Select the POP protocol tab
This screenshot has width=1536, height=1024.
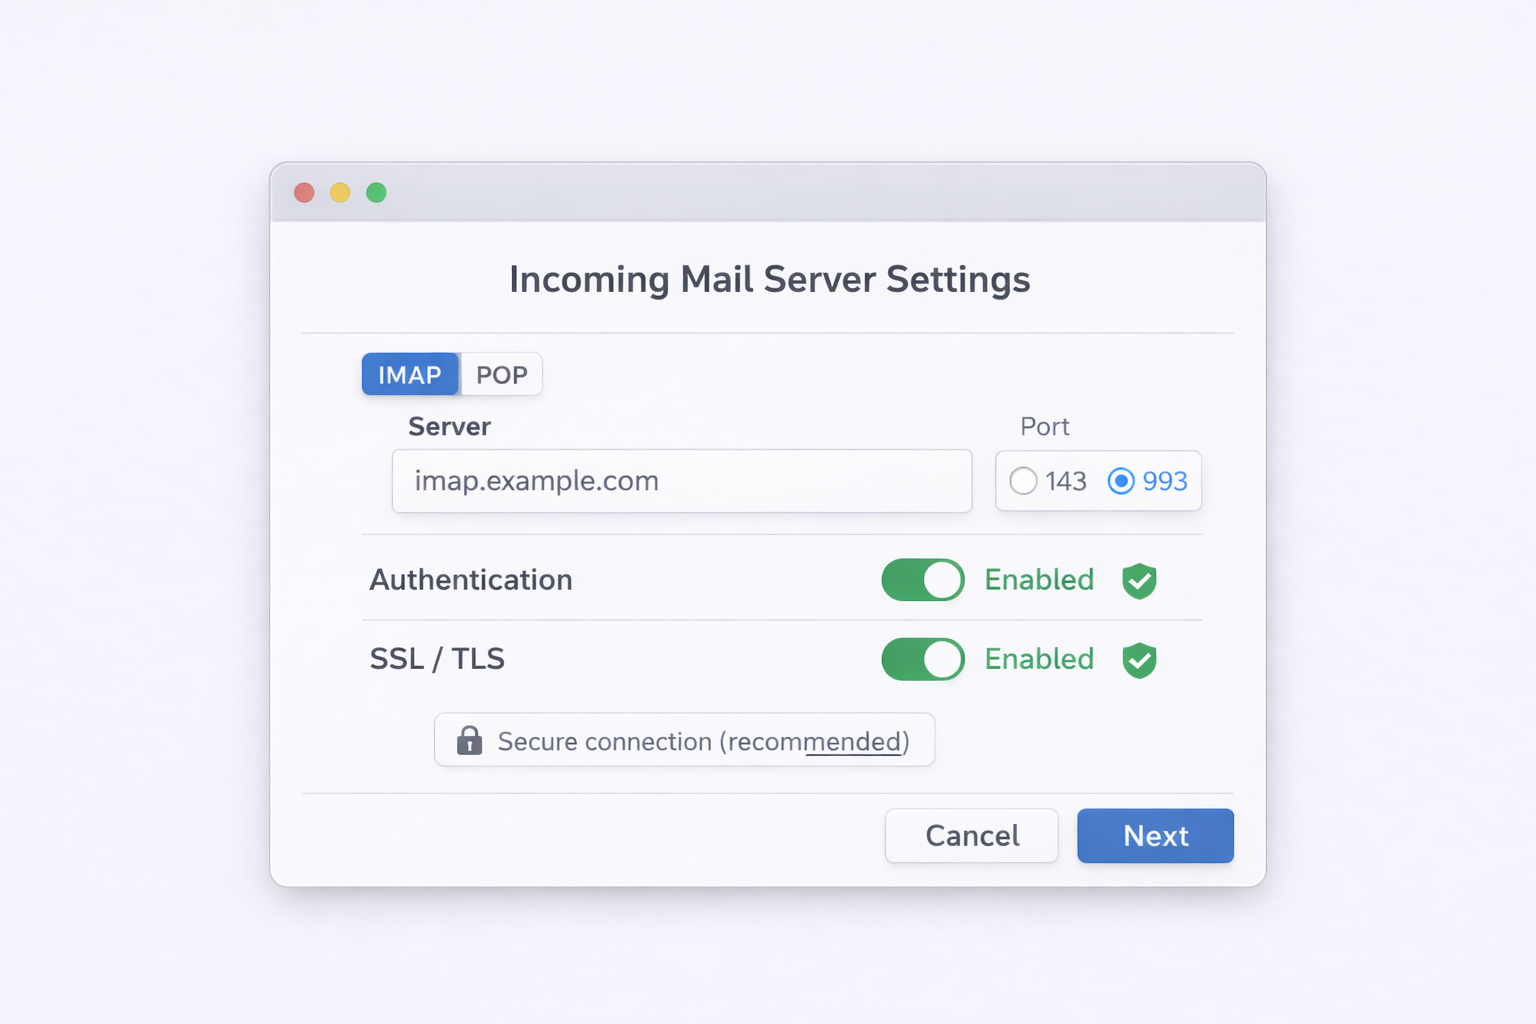[x=501, y=375]
